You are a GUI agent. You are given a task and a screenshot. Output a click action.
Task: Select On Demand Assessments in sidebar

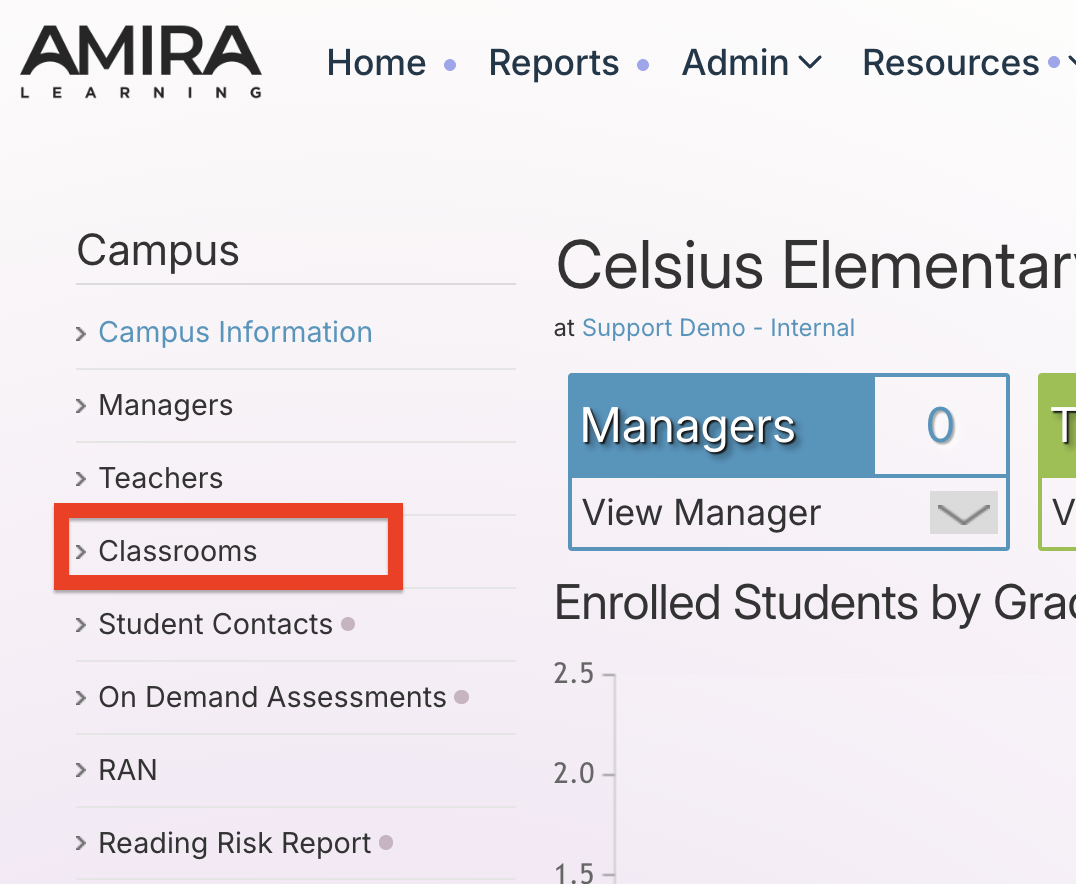click(x=271, y=697)
